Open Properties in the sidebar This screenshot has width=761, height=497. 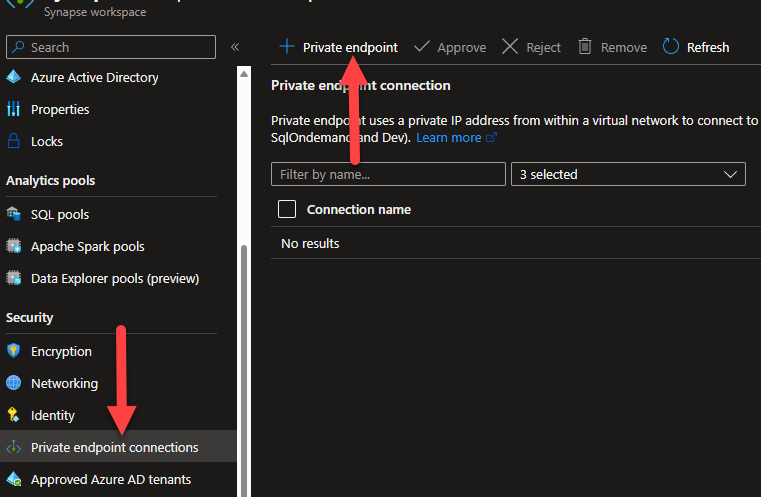(60, 109)
